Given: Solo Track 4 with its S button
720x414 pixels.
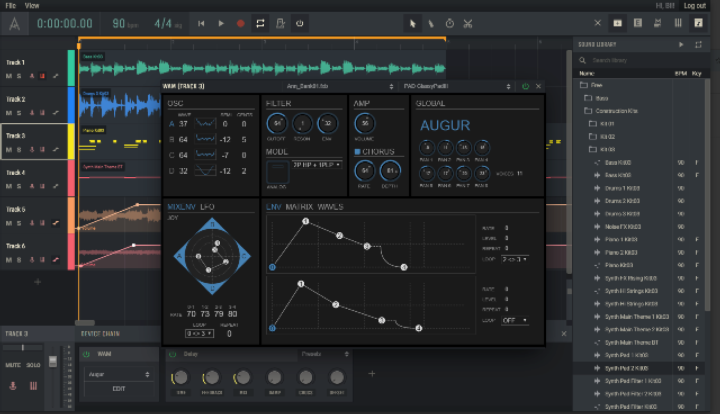Looking at the screenshot, I should pos(19,186).
